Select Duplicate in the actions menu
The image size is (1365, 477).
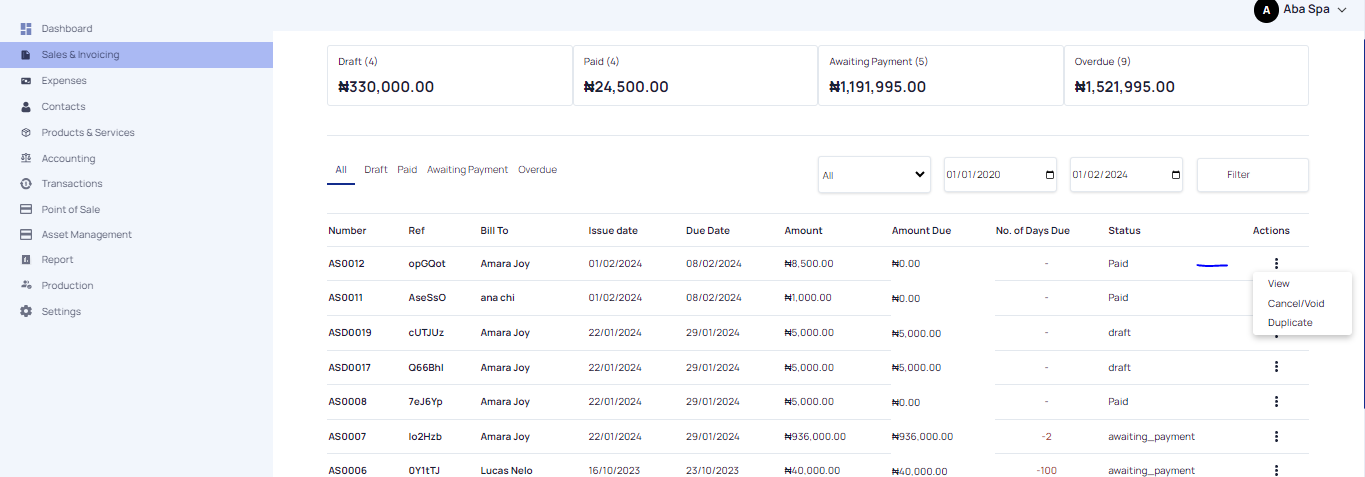1290,322
